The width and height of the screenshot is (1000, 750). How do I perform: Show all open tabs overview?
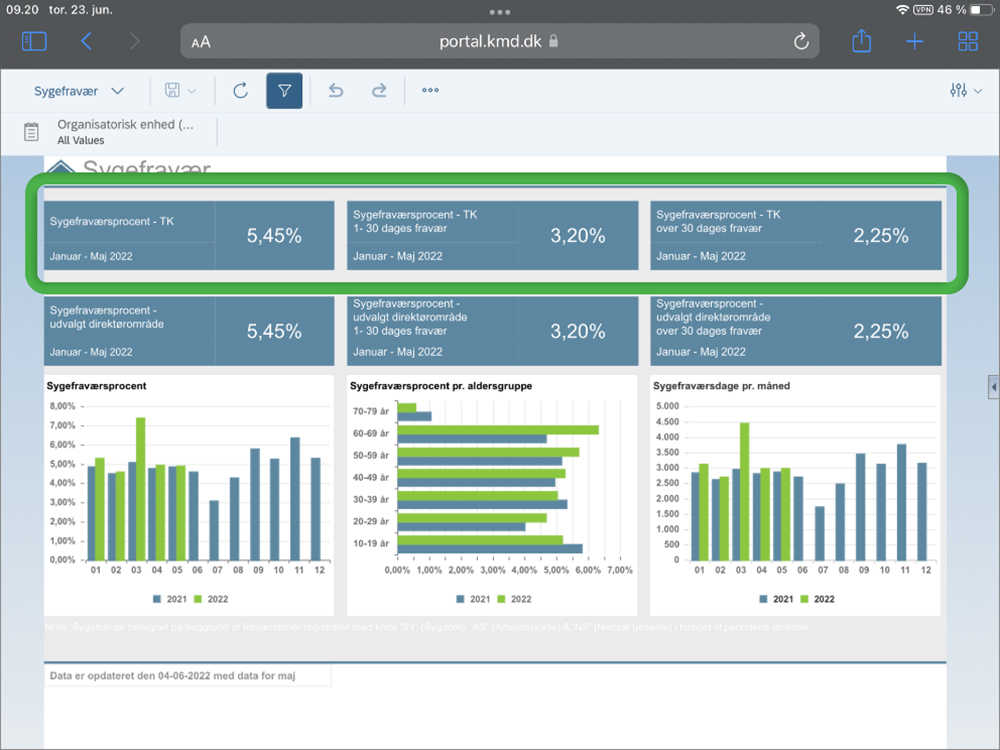(967, 41)
